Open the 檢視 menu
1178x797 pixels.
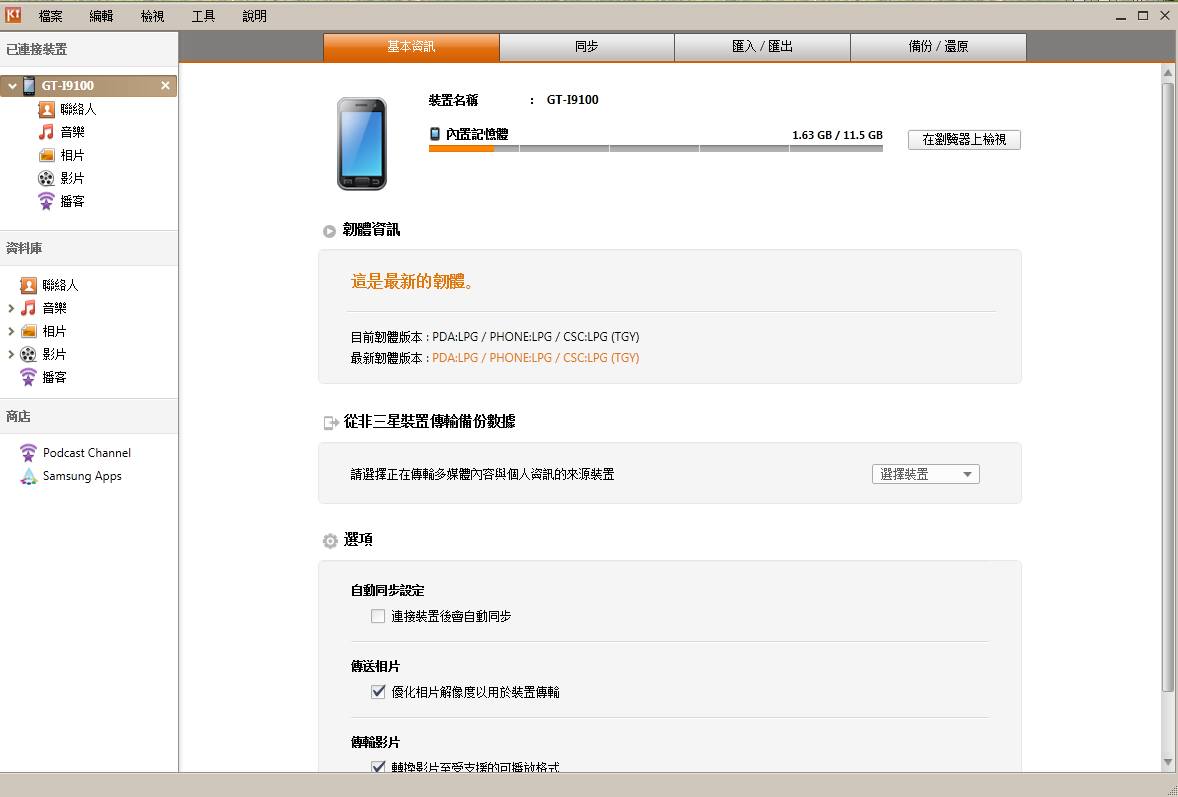[x=153, y=16]
